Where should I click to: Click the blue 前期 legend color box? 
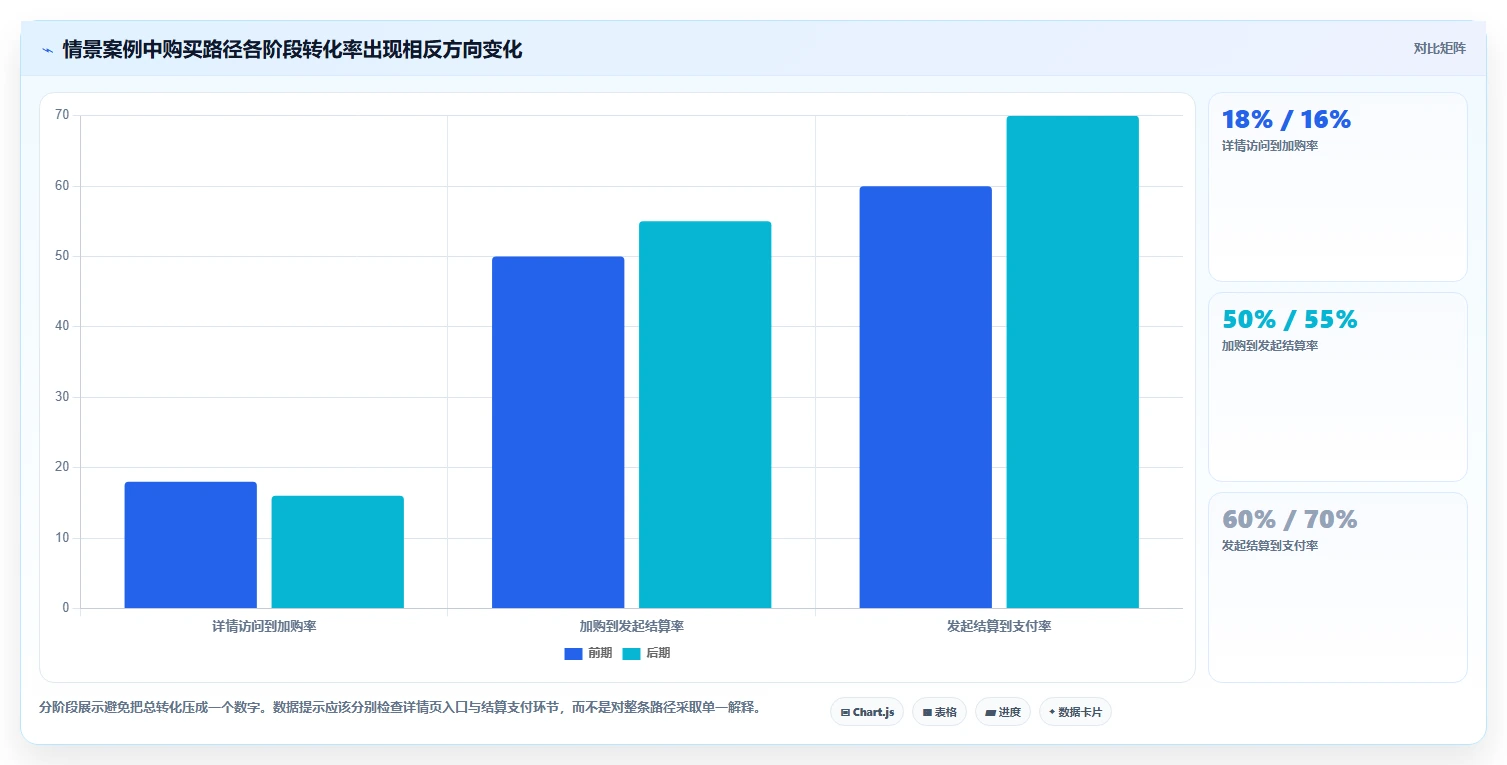click(x=573, y=653)
